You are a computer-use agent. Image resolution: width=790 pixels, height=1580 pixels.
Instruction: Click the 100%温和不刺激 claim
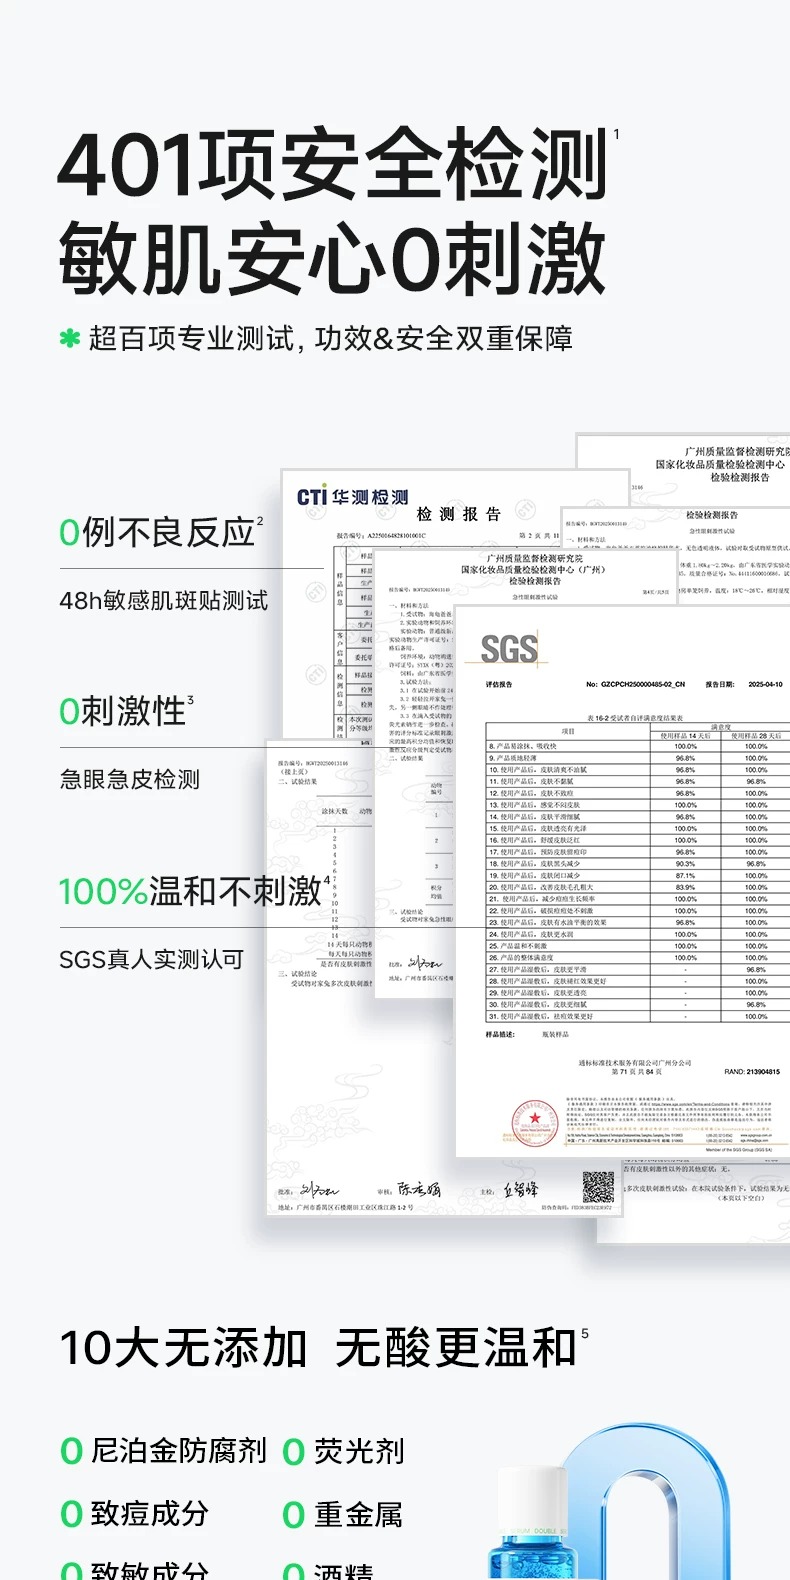(190, 890)
